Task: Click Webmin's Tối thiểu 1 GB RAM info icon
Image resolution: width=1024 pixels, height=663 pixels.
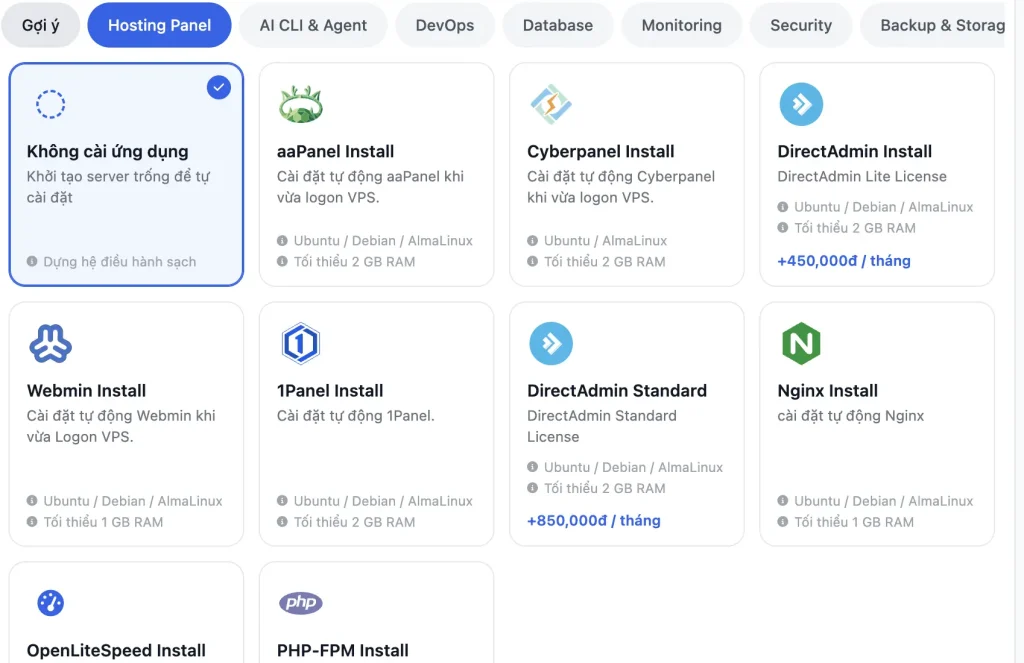Action: (32, 521)
